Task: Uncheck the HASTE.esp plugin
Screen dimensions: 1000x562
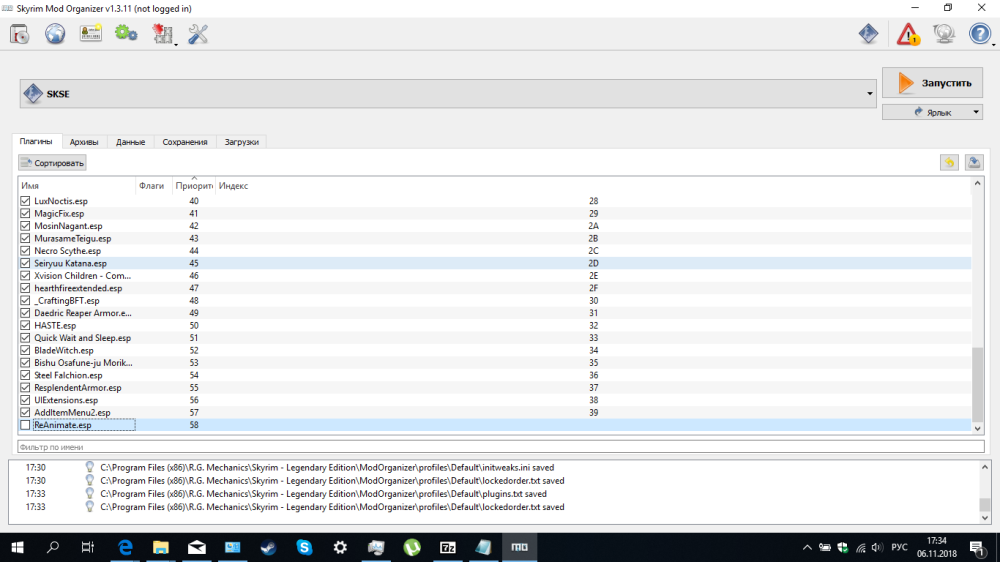Action: coord(25,325)
